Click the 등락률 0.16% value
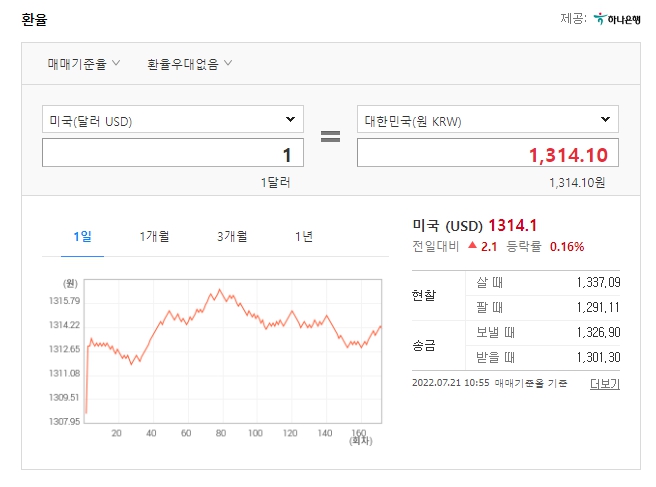Viewport: 656px width, 487px height. 566,247
